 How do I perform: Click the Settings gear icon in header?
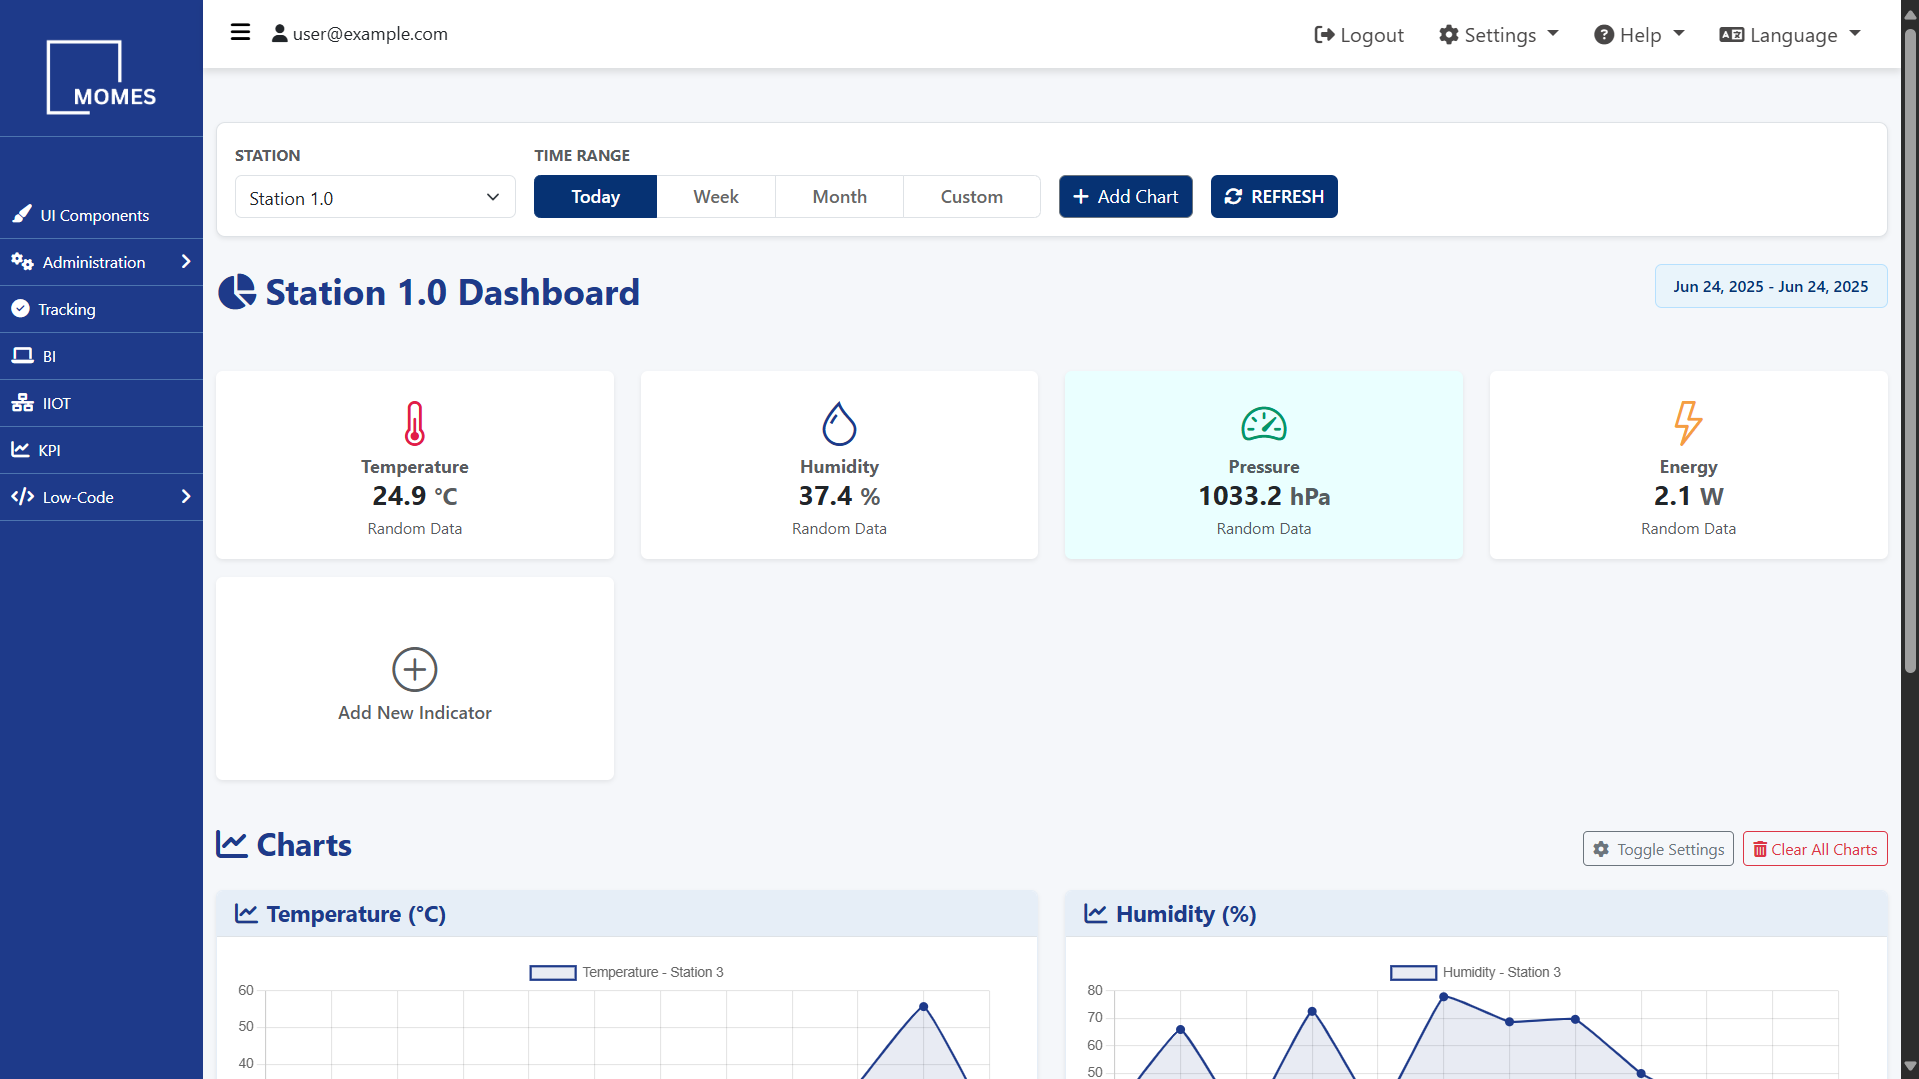tap(1449, 35)
